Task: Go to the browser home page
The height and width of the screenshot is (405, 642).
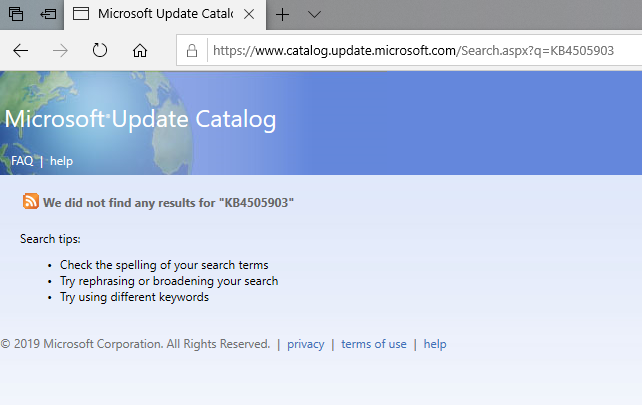Action: tap(140, 50)
